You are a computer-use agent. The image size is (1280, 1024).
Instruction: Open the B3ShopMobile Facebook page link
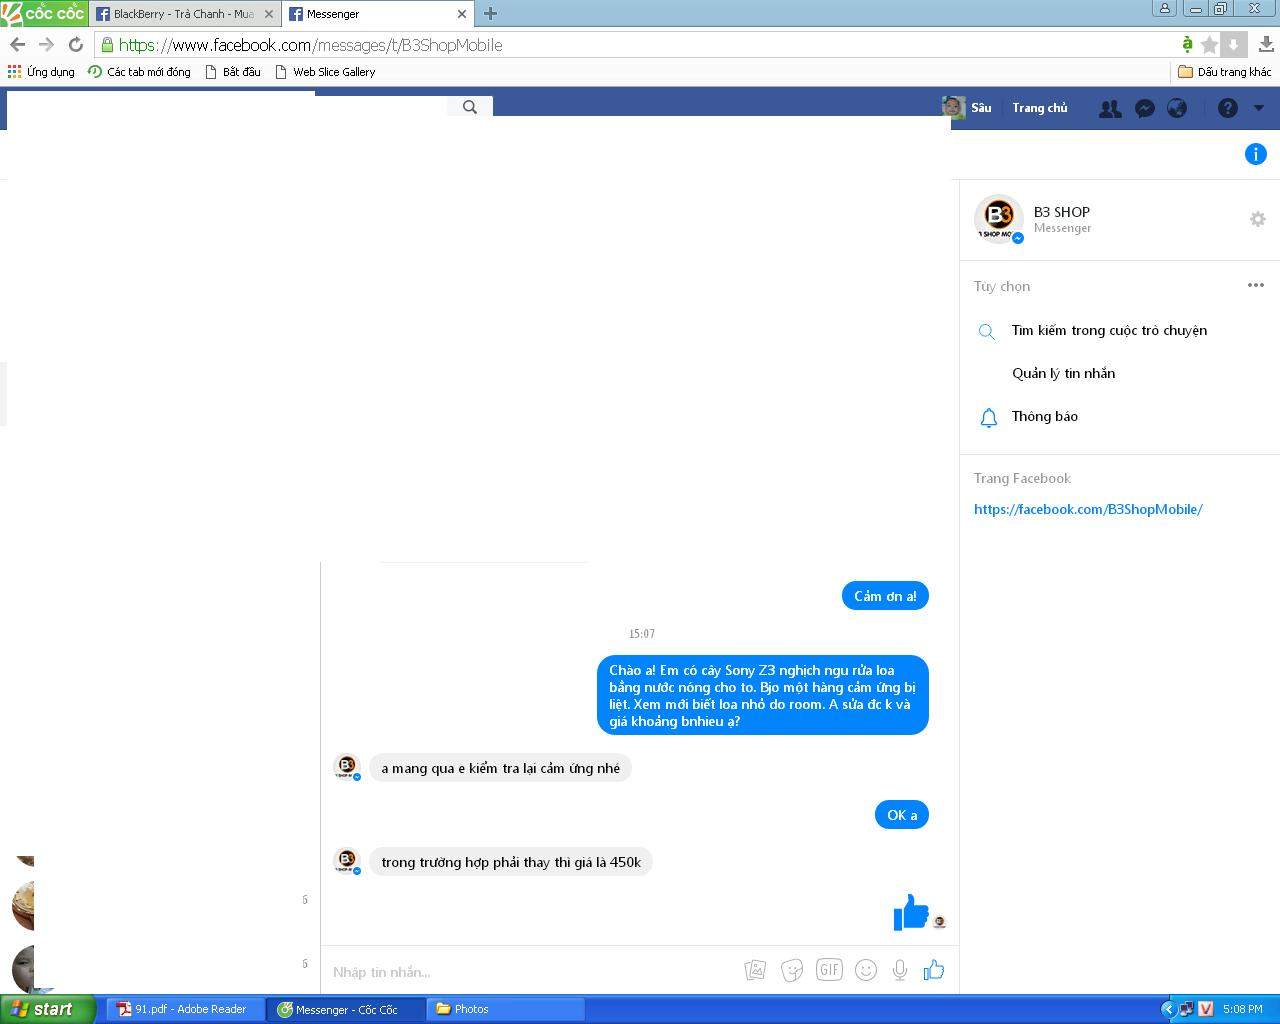click(x=1087, y=509)
